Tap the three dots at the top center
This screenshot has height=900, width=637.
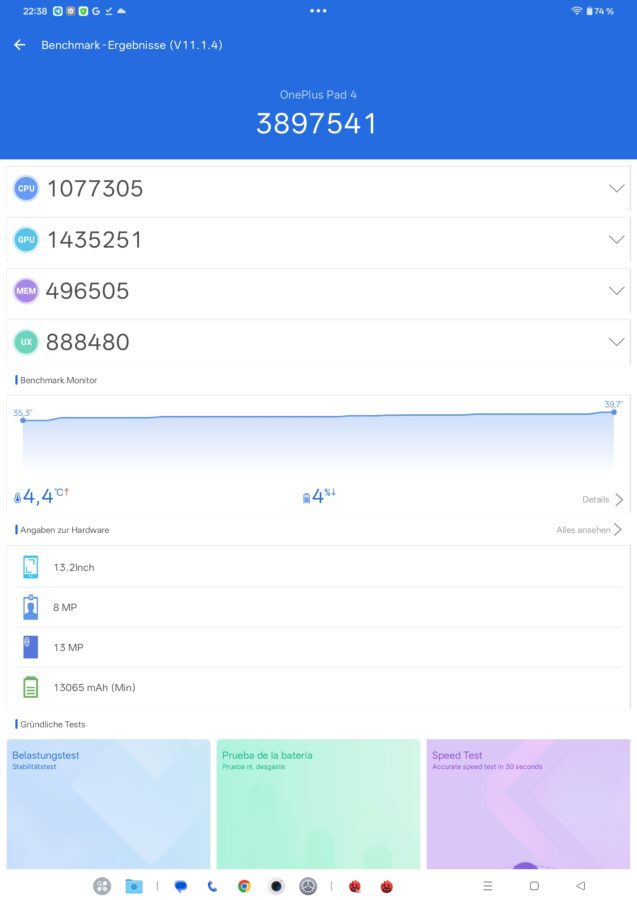[318, 11]
